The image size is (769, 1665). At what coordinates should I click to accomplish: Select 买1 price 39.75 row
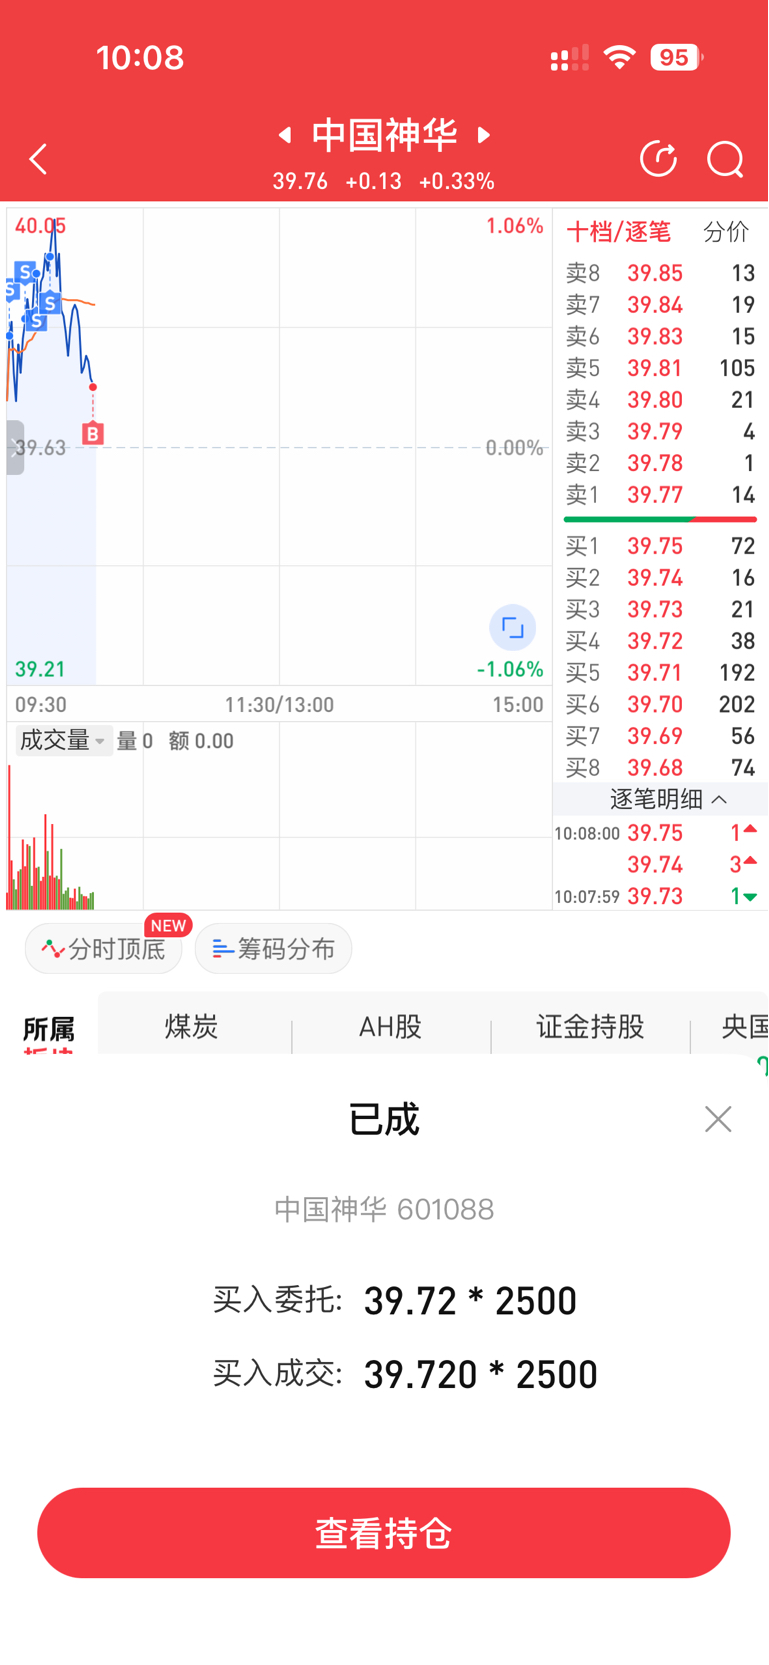click(x=660, y=546)
